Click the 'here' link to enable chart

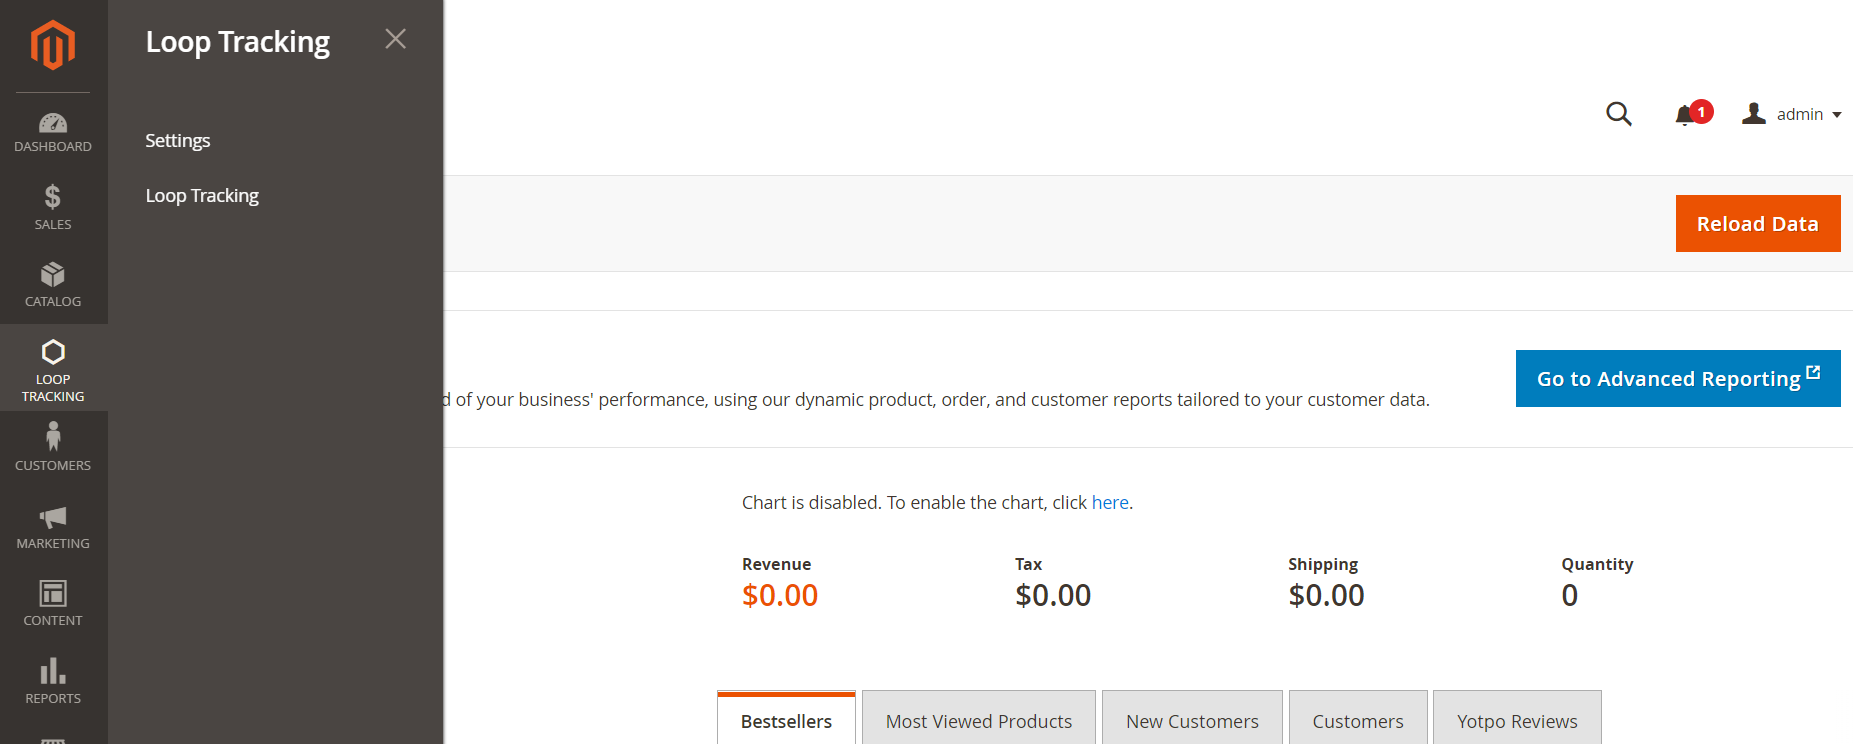pos(1110,503)
